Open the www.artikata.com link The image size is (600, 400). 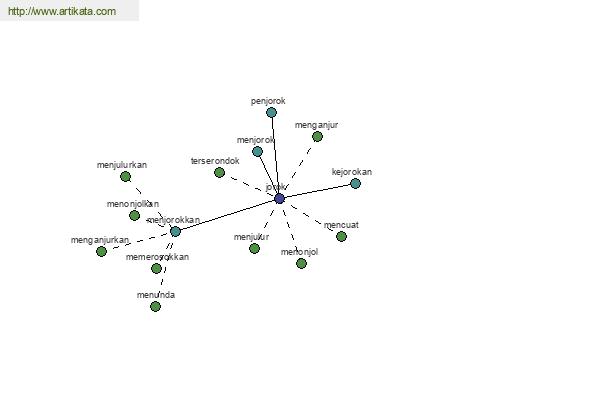tap(62, 11)
